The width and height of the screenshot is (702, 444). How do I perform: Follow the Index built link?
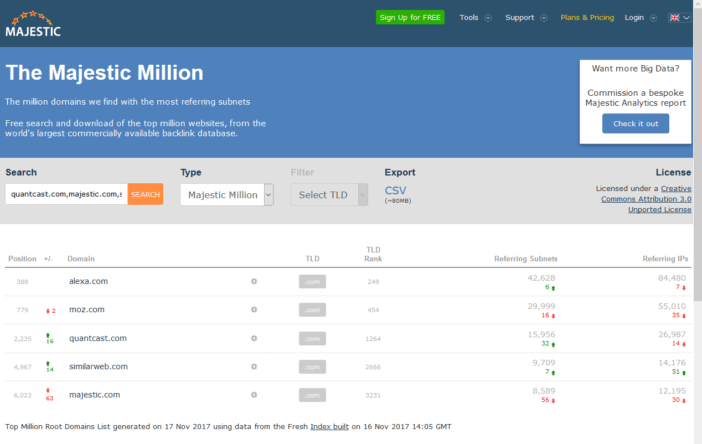tap(330, 427)
